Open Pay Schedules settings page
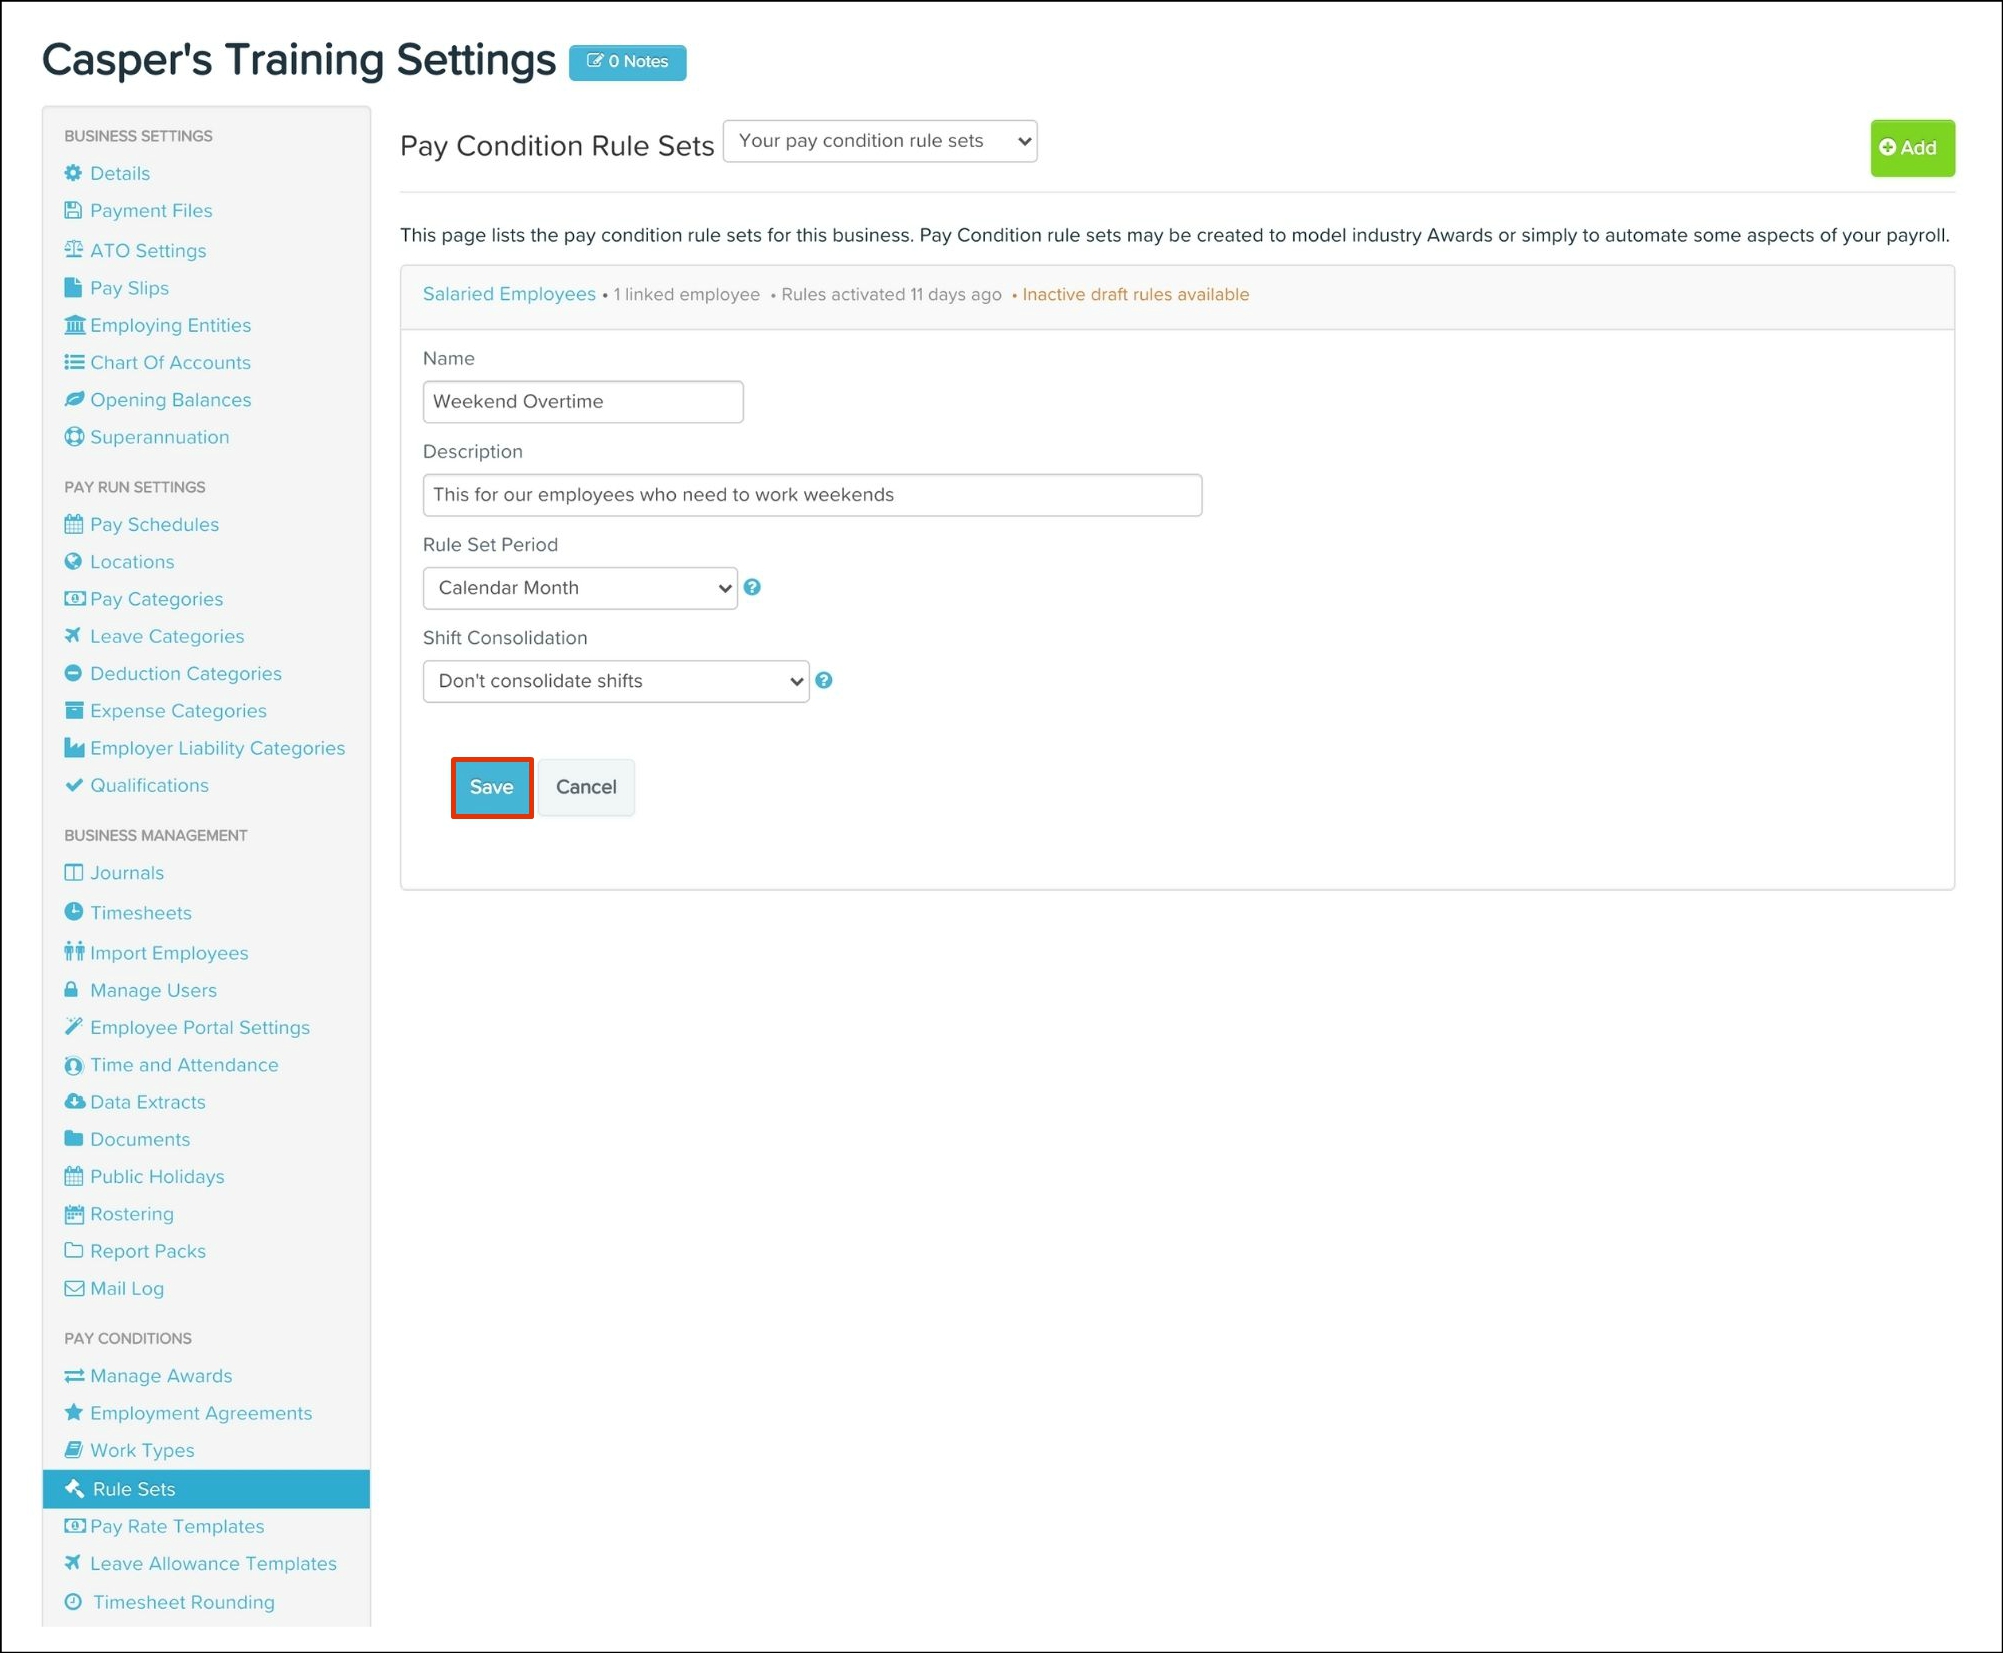Viewport: 2003px width, 1653px height. pos(154,524)
